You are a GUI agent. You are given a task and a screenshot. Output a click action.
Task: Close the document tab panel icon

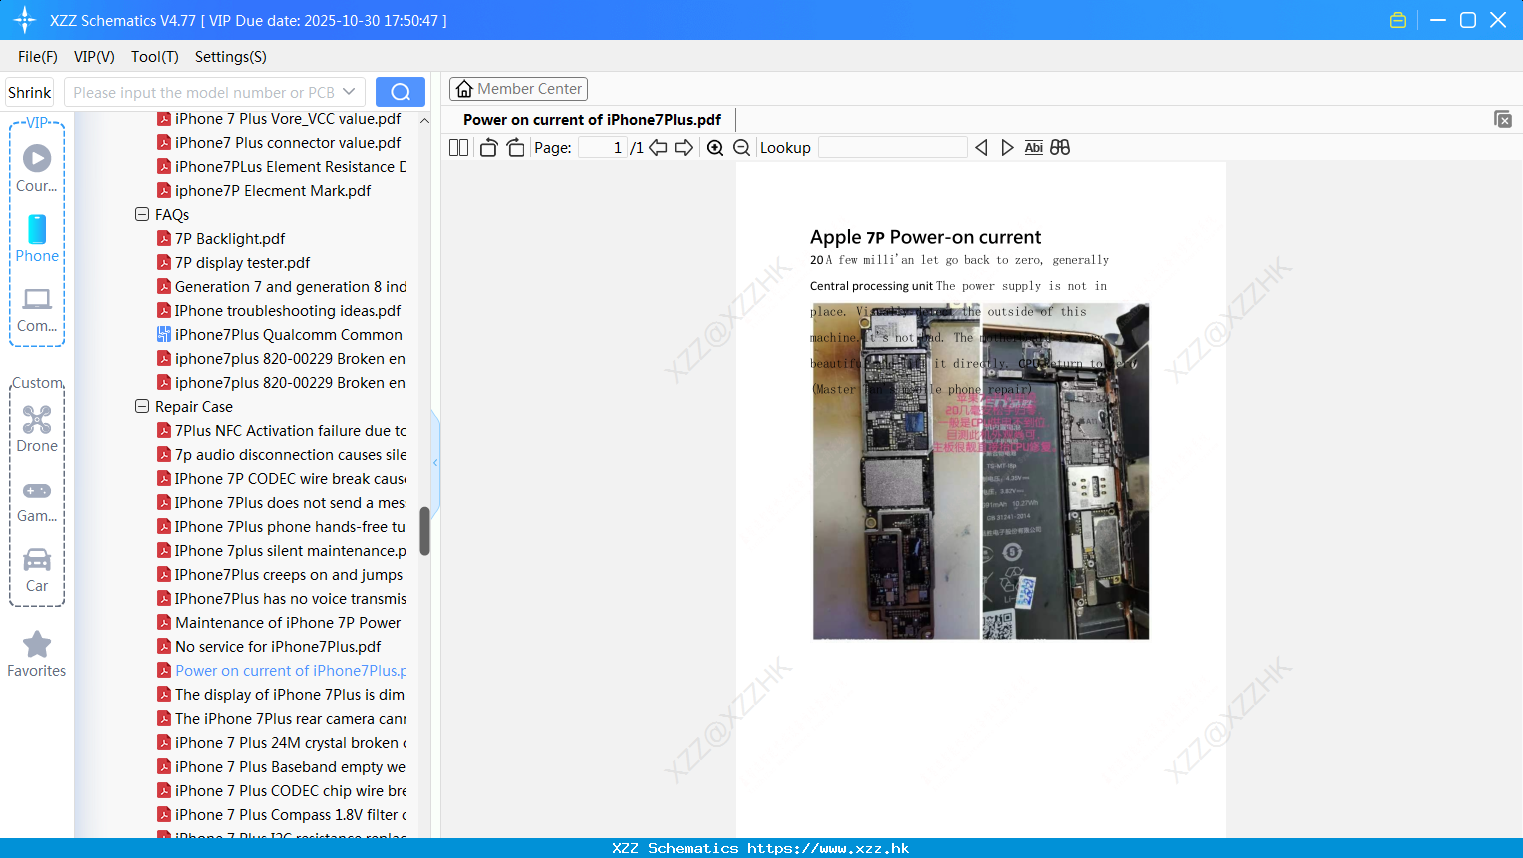point(1503,119)
